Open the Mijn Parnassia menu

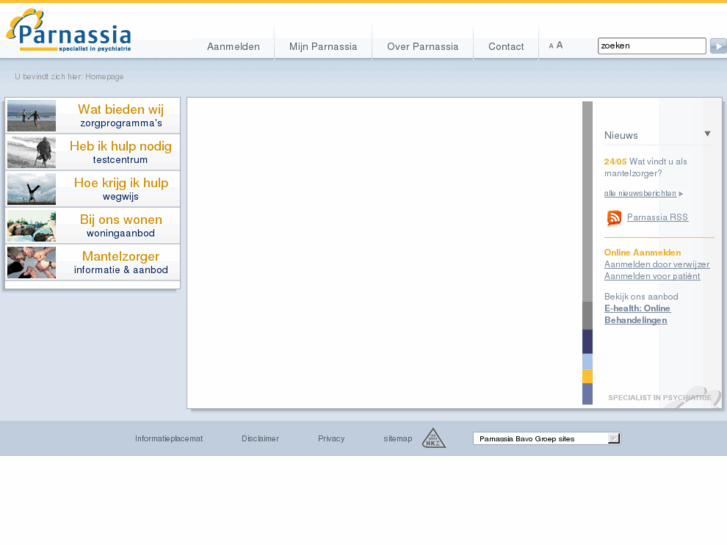pyautogui.click(x=323, y=46)
